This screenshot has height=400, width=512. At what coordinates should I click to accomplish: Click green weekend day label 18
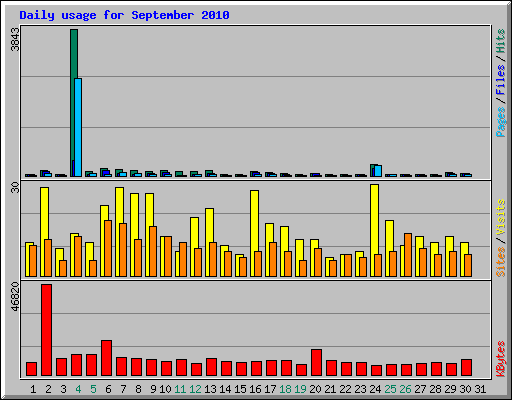tap(285, 389)
